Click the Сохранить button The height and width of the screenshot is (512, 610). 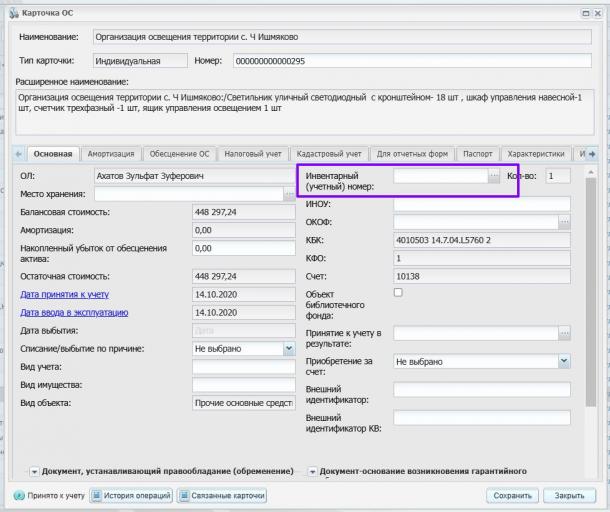(x=512, y=496)
